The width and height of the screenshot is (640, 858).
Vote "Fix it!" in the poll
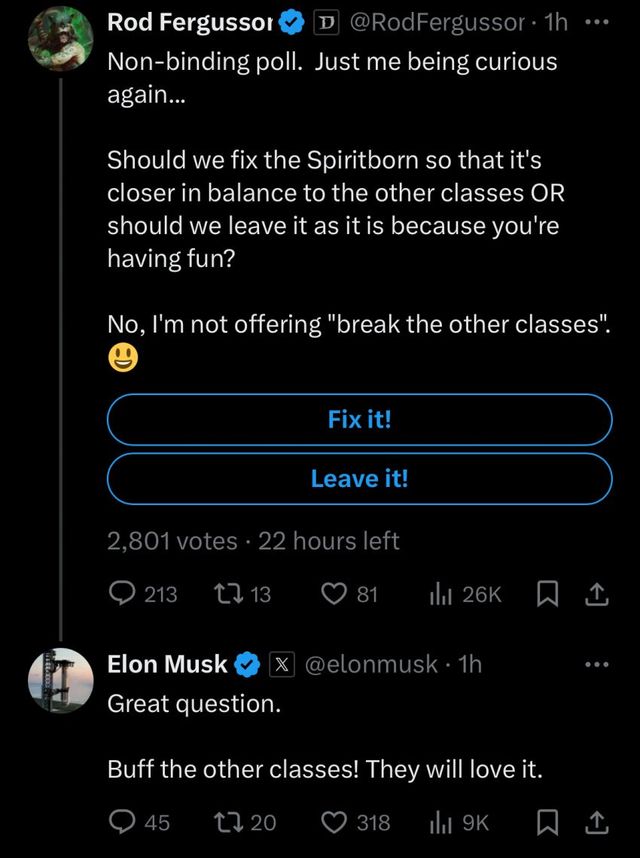point(359,419)
